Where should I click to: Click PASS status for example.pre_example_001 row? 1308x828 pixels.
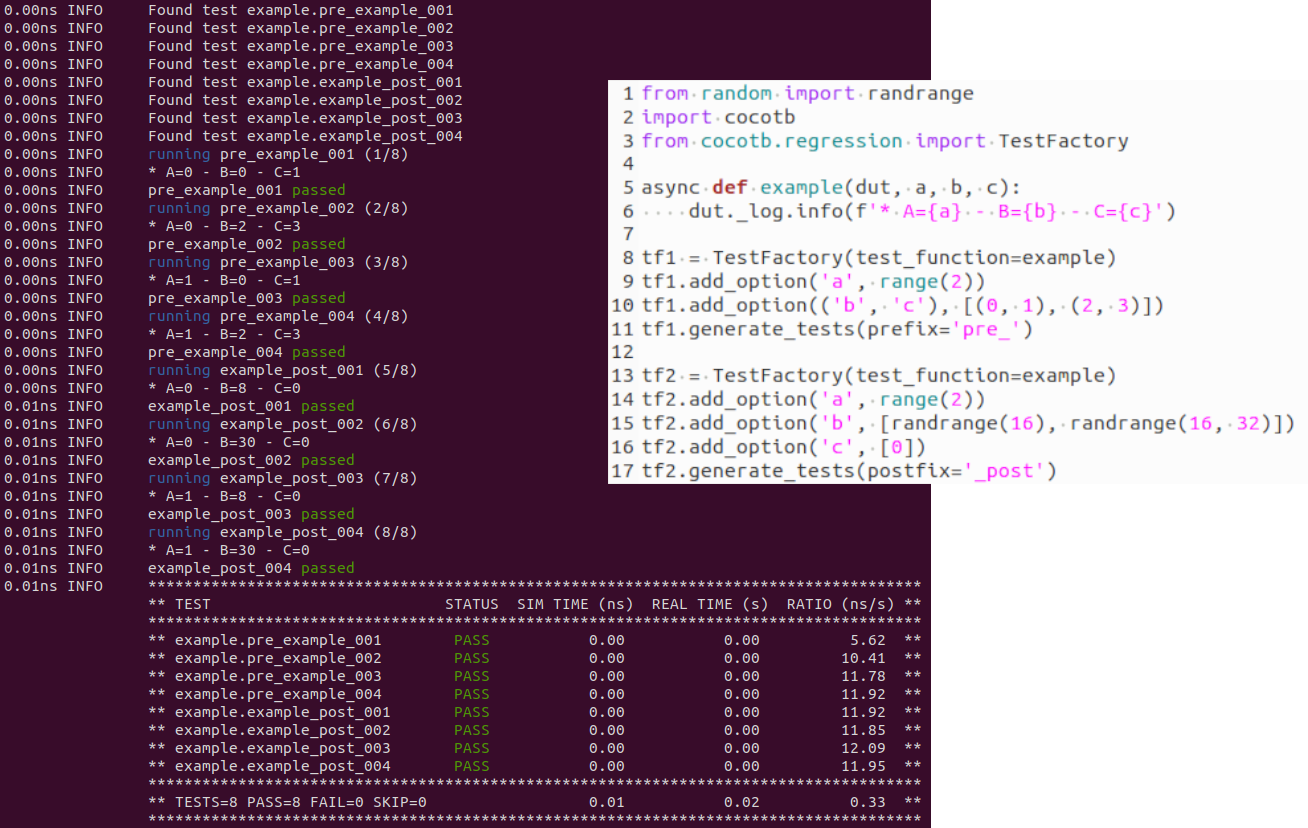pyautogui.click(x=471, y=640)
